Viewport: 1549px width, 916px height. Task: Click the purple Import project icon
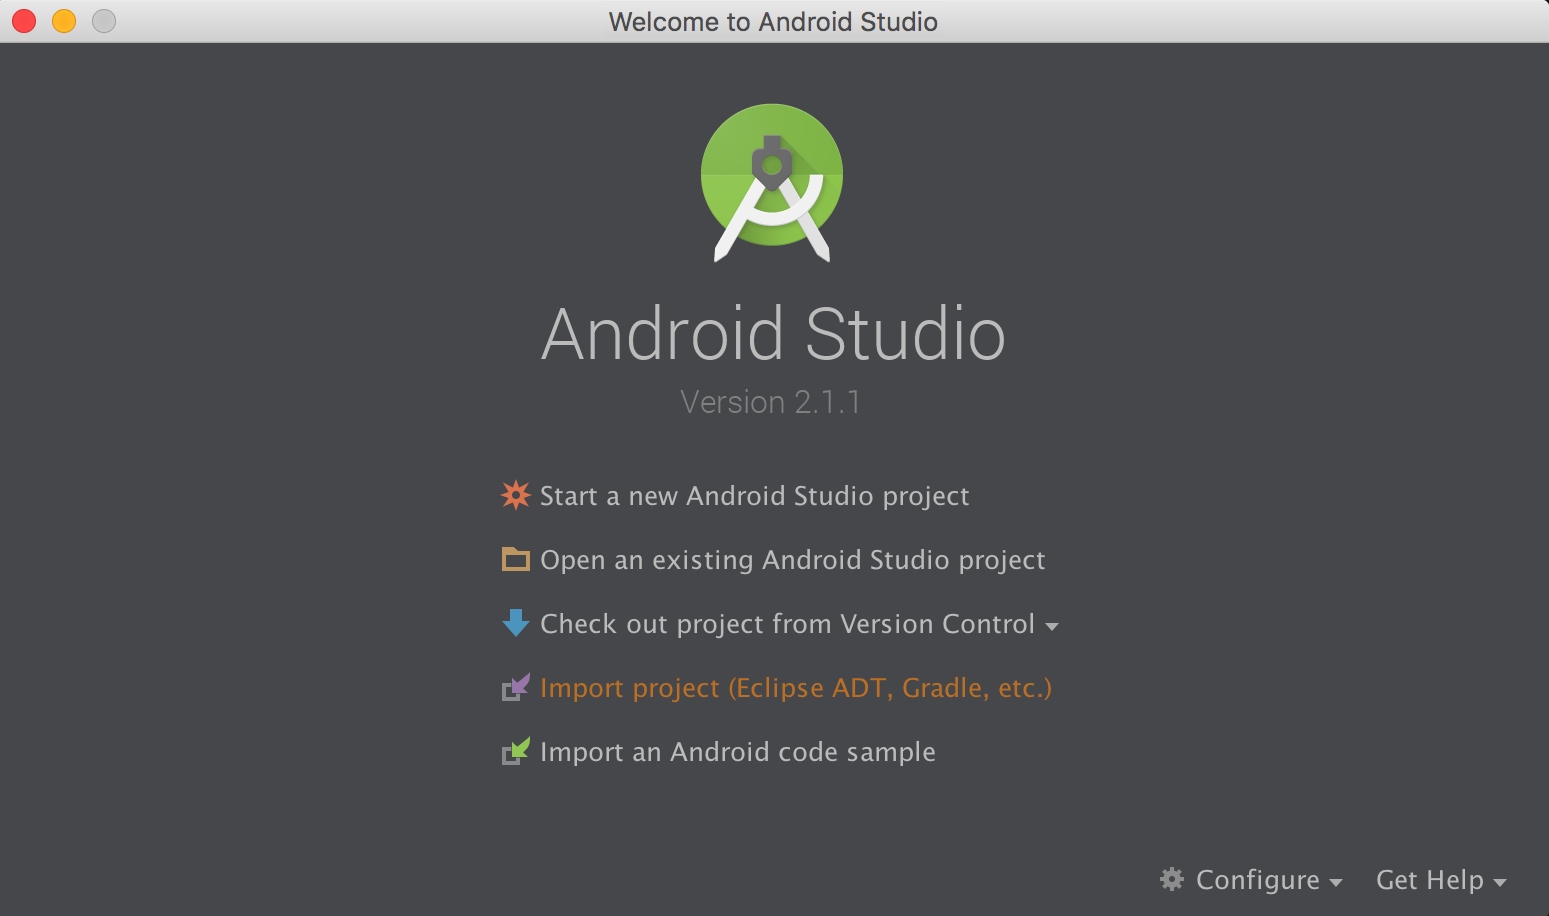point(515,687)
